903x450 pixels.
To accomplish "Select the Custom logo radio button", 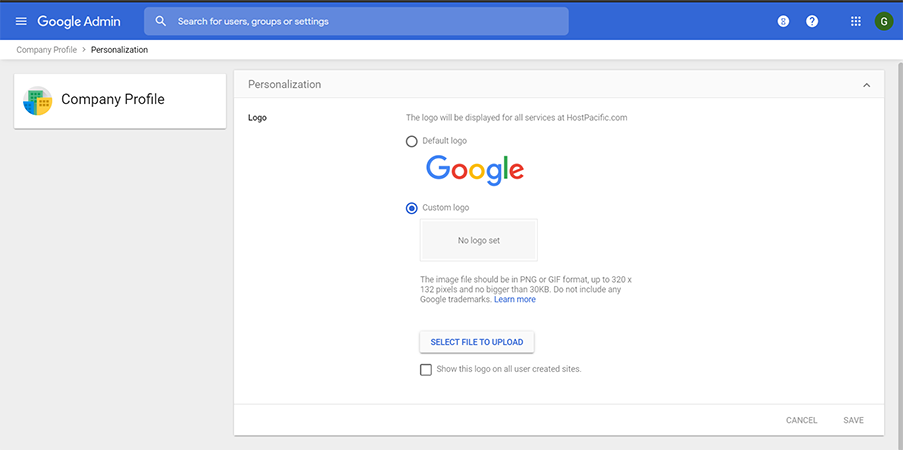I will pos(411,208).
